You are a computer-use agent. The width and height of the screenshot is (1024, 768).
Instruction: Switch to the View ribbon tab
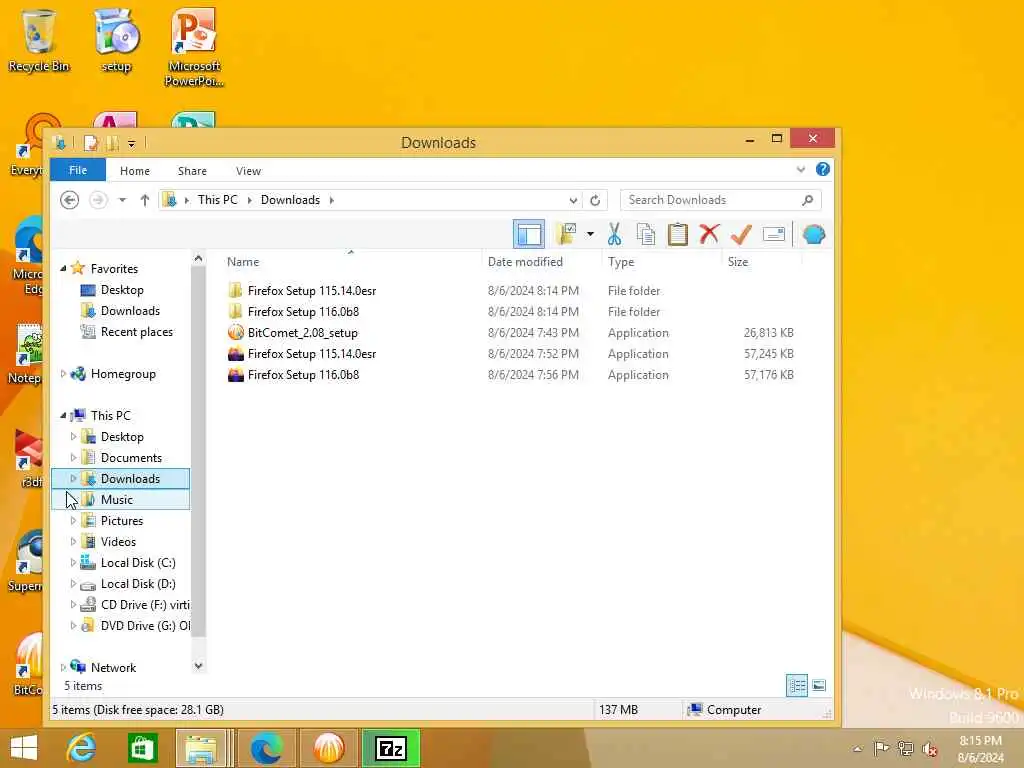coord(248,170)
